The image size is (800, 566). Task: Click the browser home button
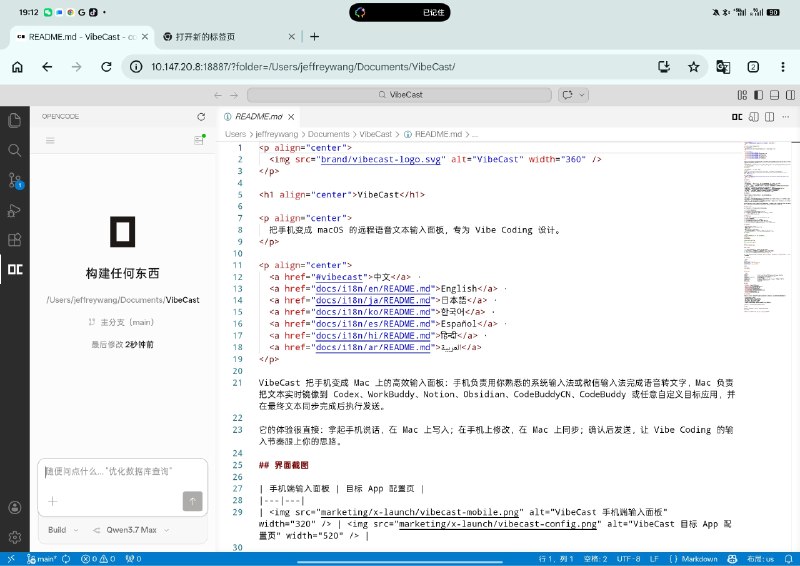17,67
